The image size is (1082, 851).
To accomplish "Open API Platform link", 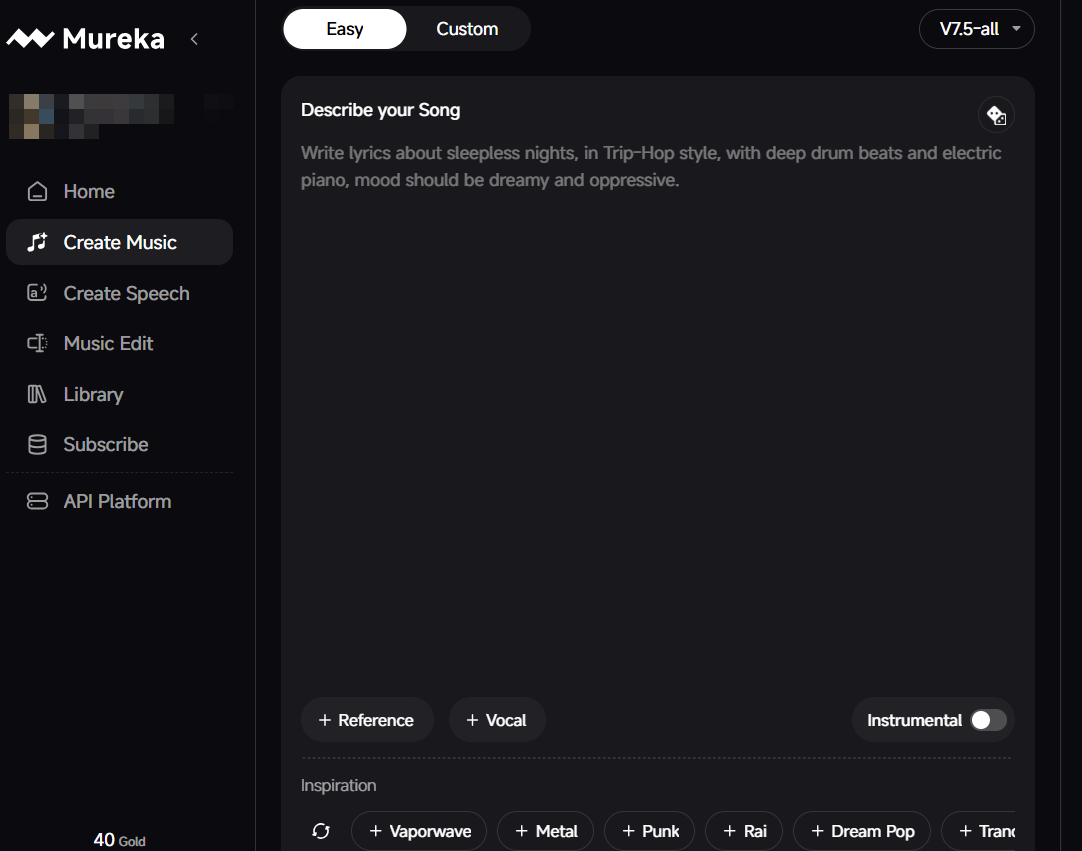I will 119,501.
